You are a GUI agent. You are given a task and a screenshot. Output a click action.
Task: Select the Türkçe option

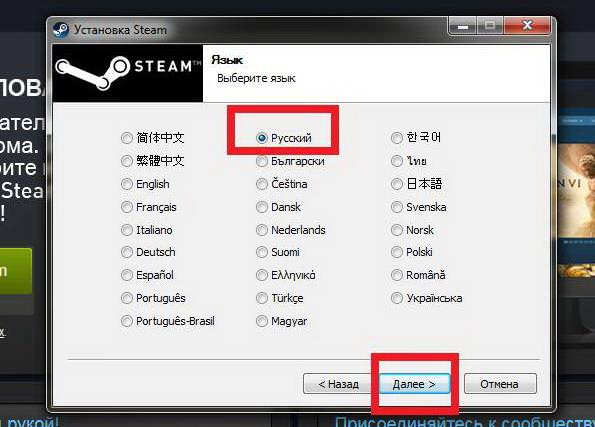[x=262, y=298]
